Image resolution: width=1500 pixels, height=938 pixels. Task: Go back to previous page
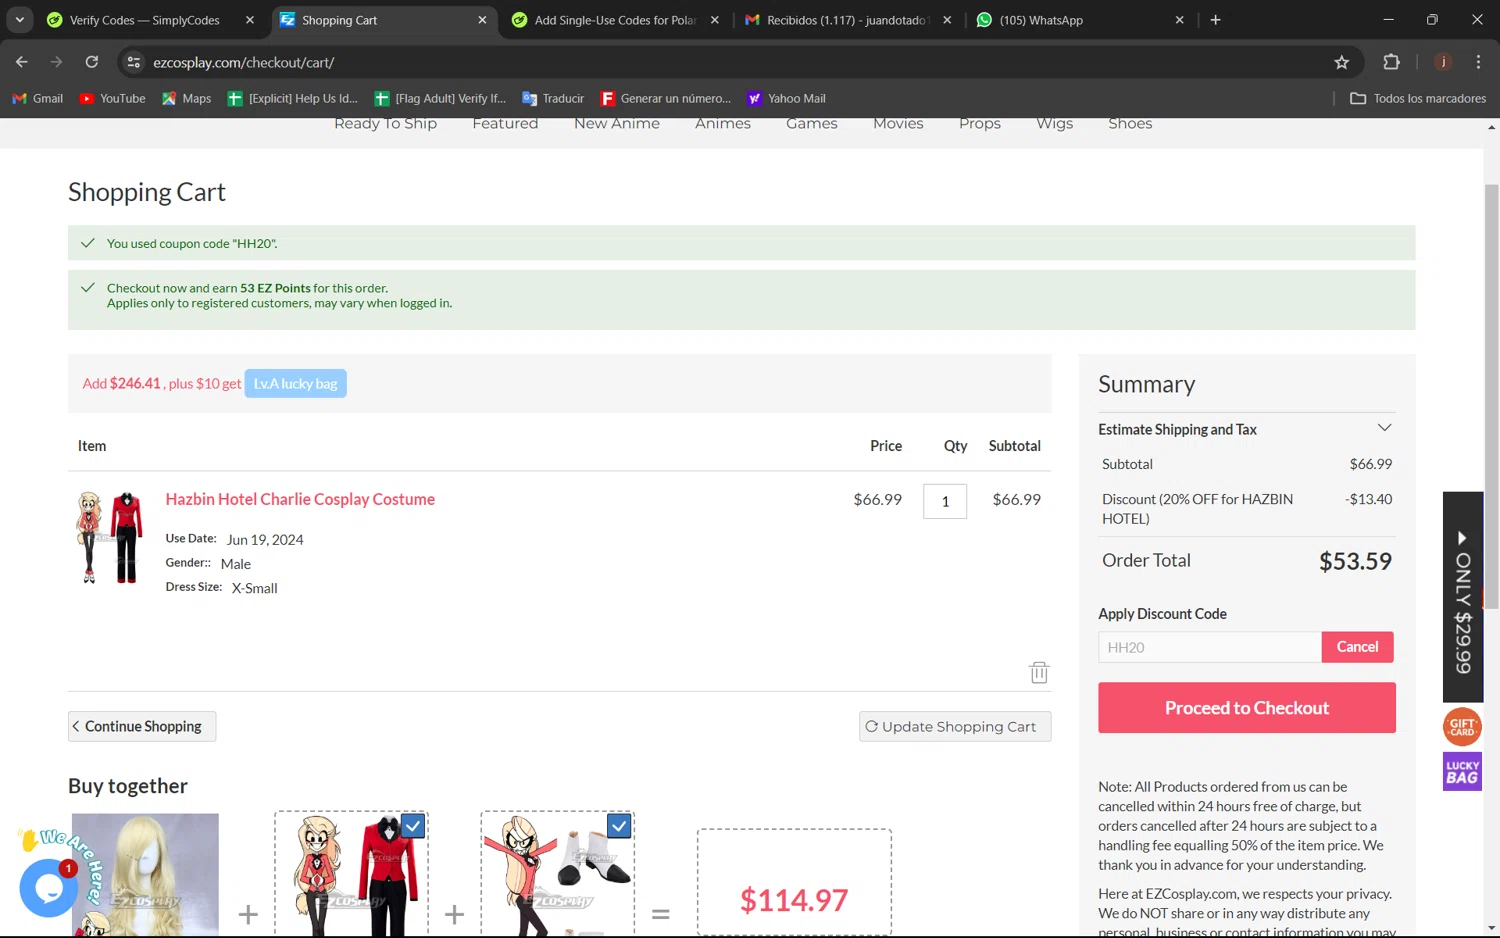[x=21, y=62]
